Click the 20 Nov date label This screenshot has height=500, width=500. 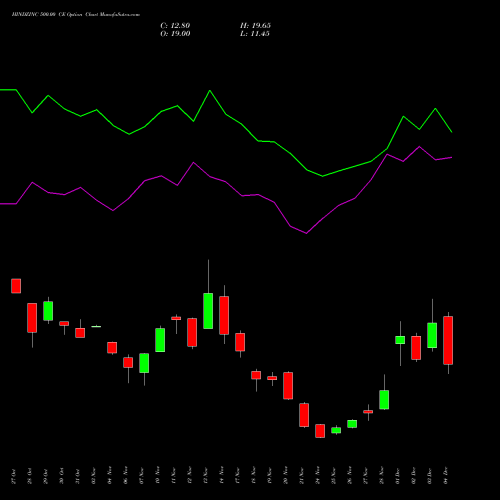(285, 476)
